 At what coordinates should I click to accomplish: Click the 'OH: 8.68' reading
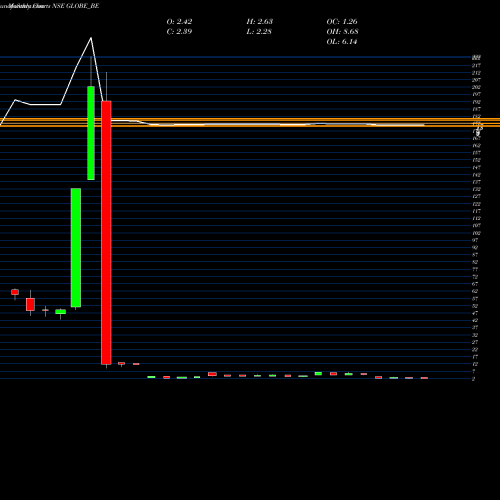(x=342, y=31)
